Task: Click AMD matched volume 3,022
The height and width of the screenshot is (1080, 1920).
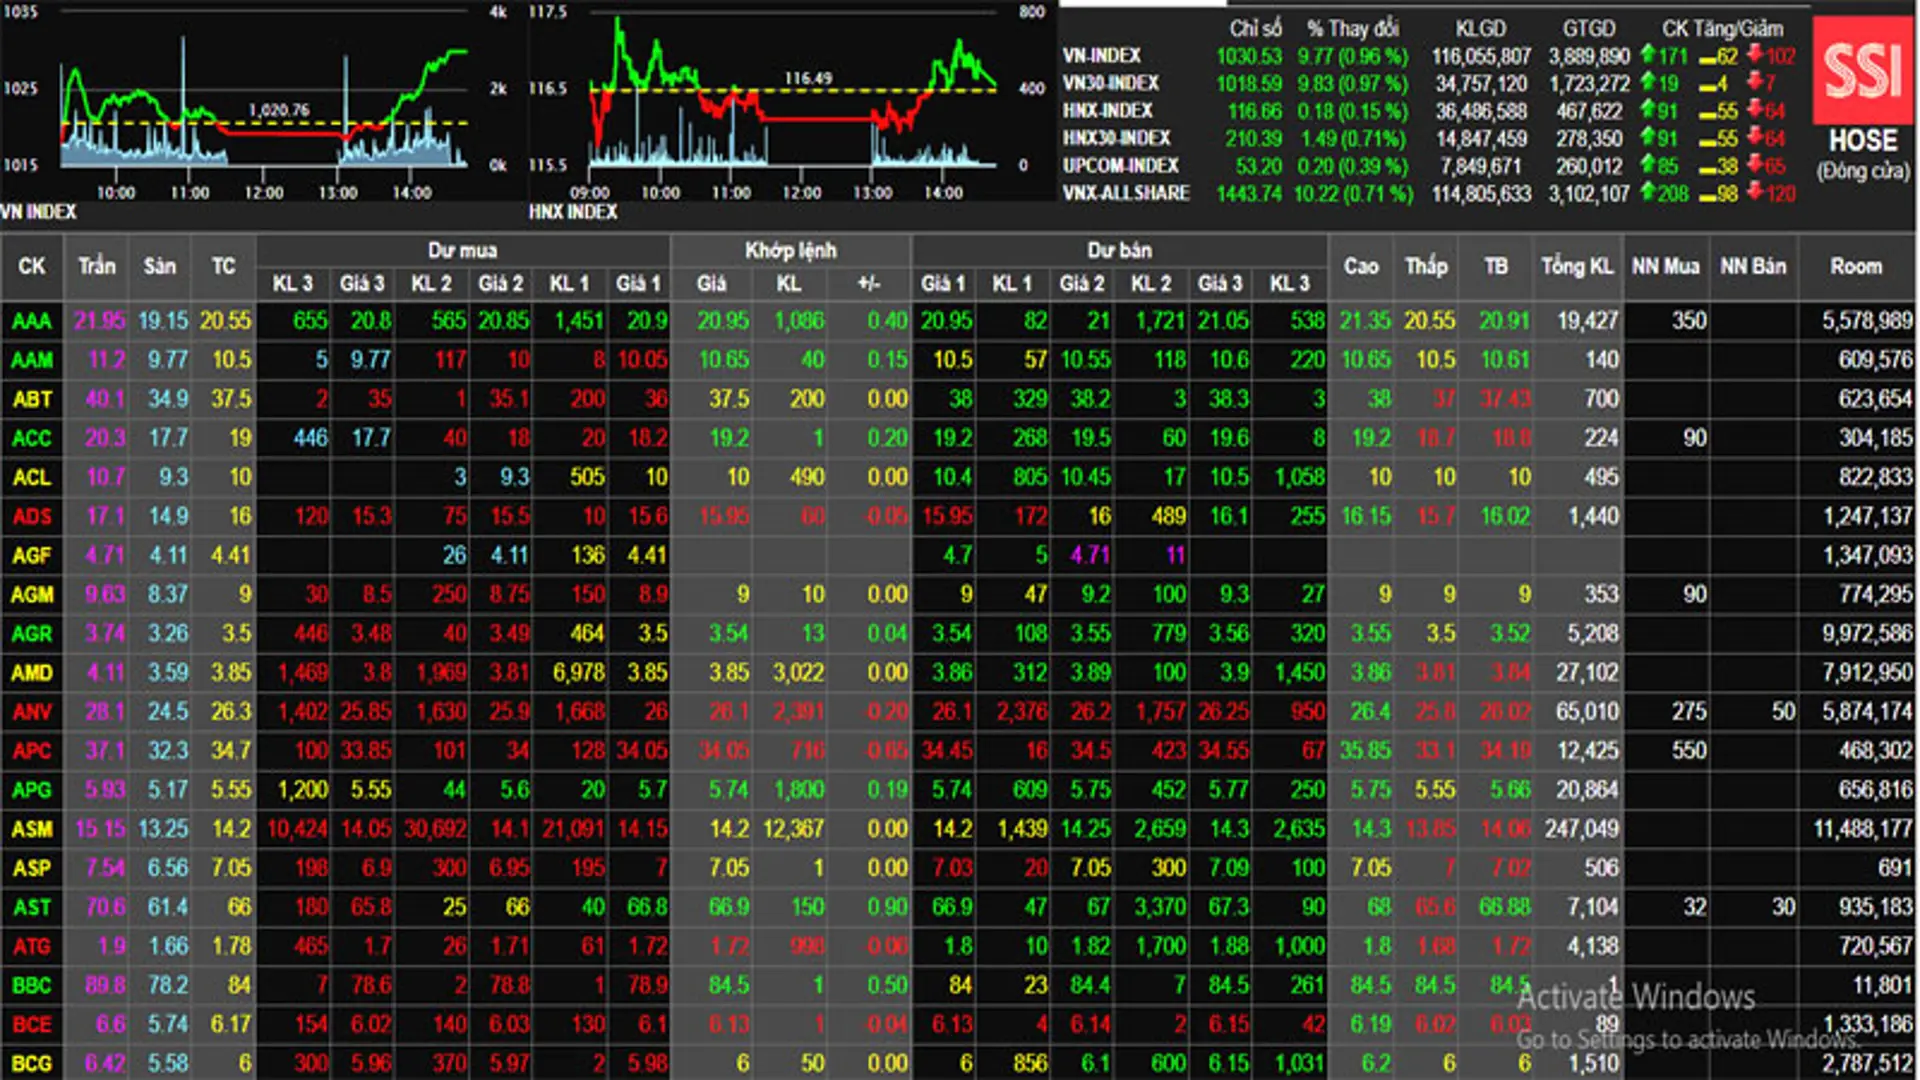Action: [x=798, y=672]
